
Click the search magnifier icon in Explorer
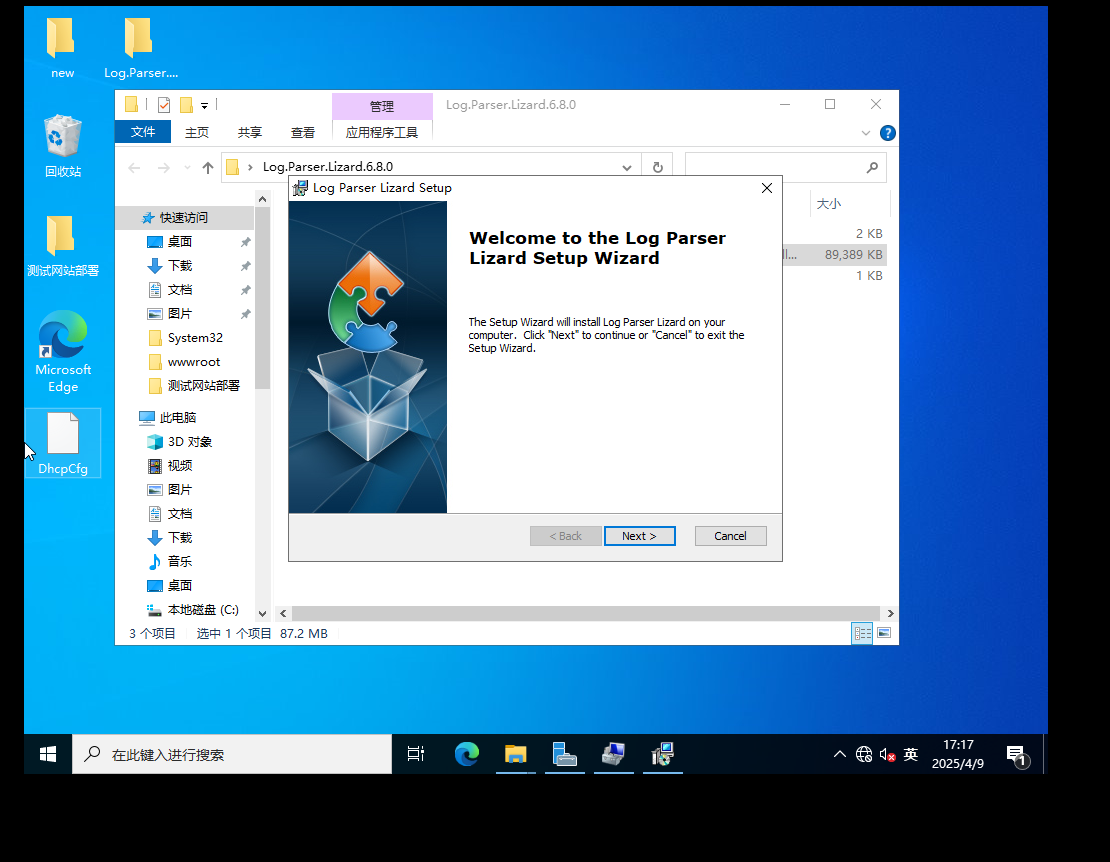pyautogui.click(x=872, y=167)
